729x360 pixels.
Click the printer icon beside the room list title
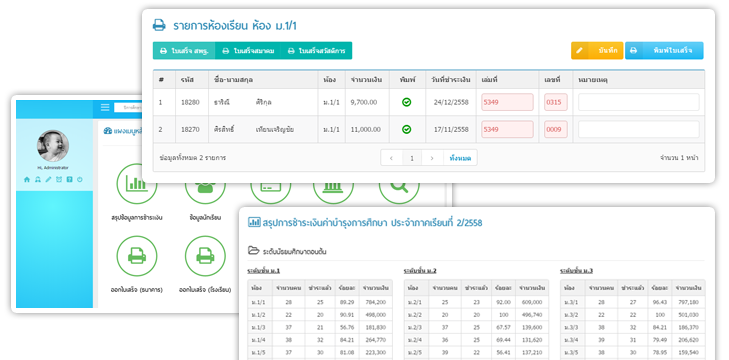point(159,25)
